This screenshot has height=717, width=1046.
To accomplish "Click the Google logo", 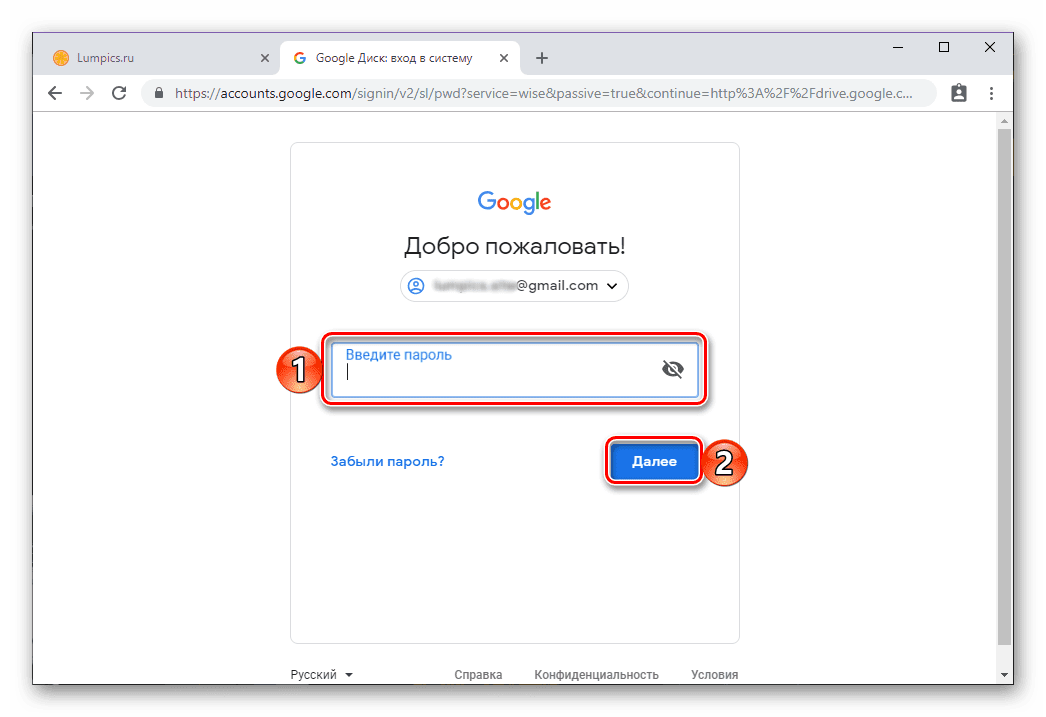I will point(514,202).
